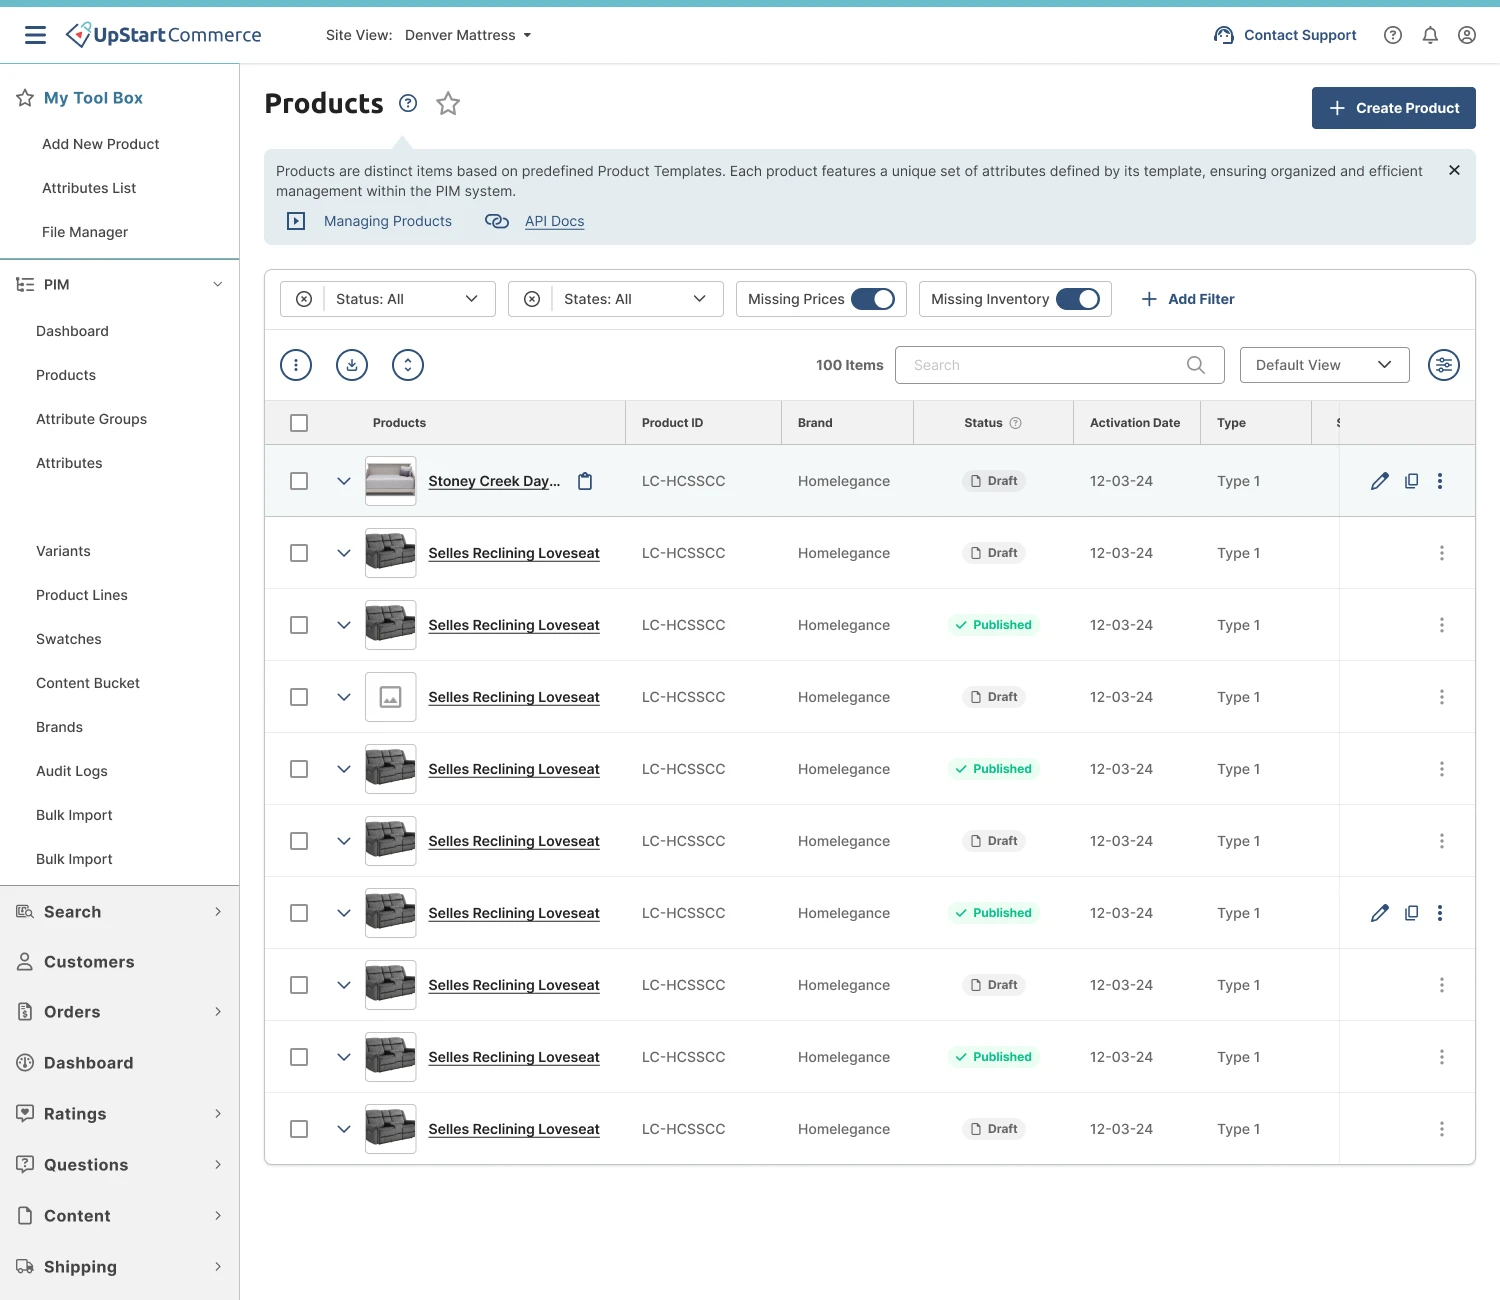
Task: Click the expand-collapse rows circle icon
Action: tap(408, 365)
